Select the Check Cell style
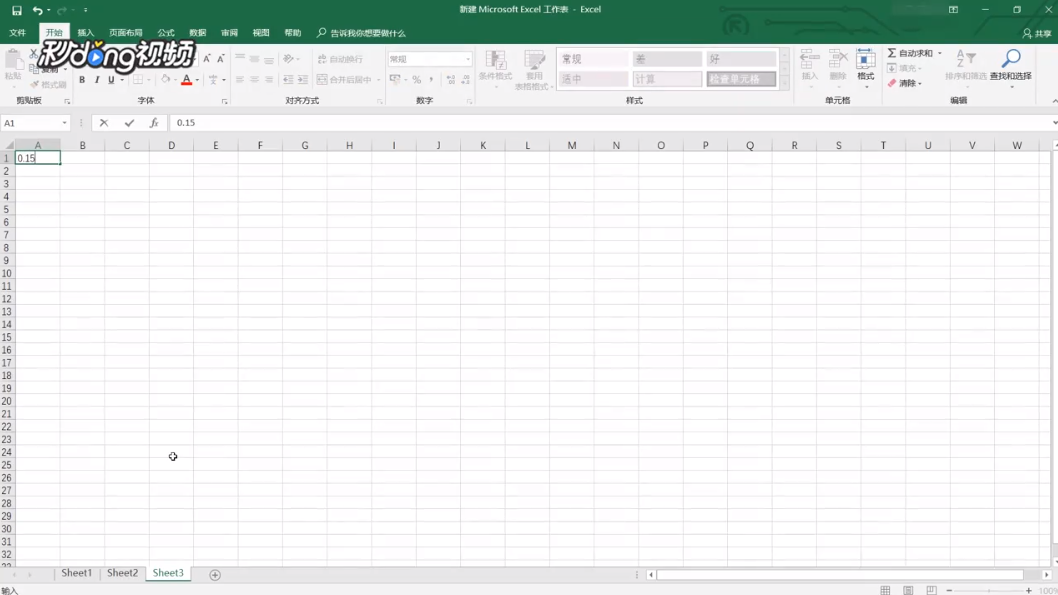Image resolution: width=1058 pixels, height=595 pixels. 741,79
